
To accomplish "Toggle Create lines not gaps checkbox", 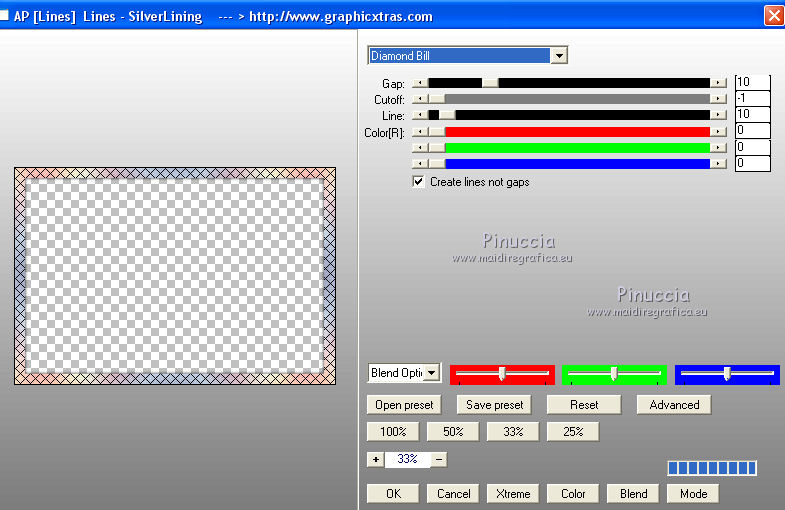I will [419, 182].
